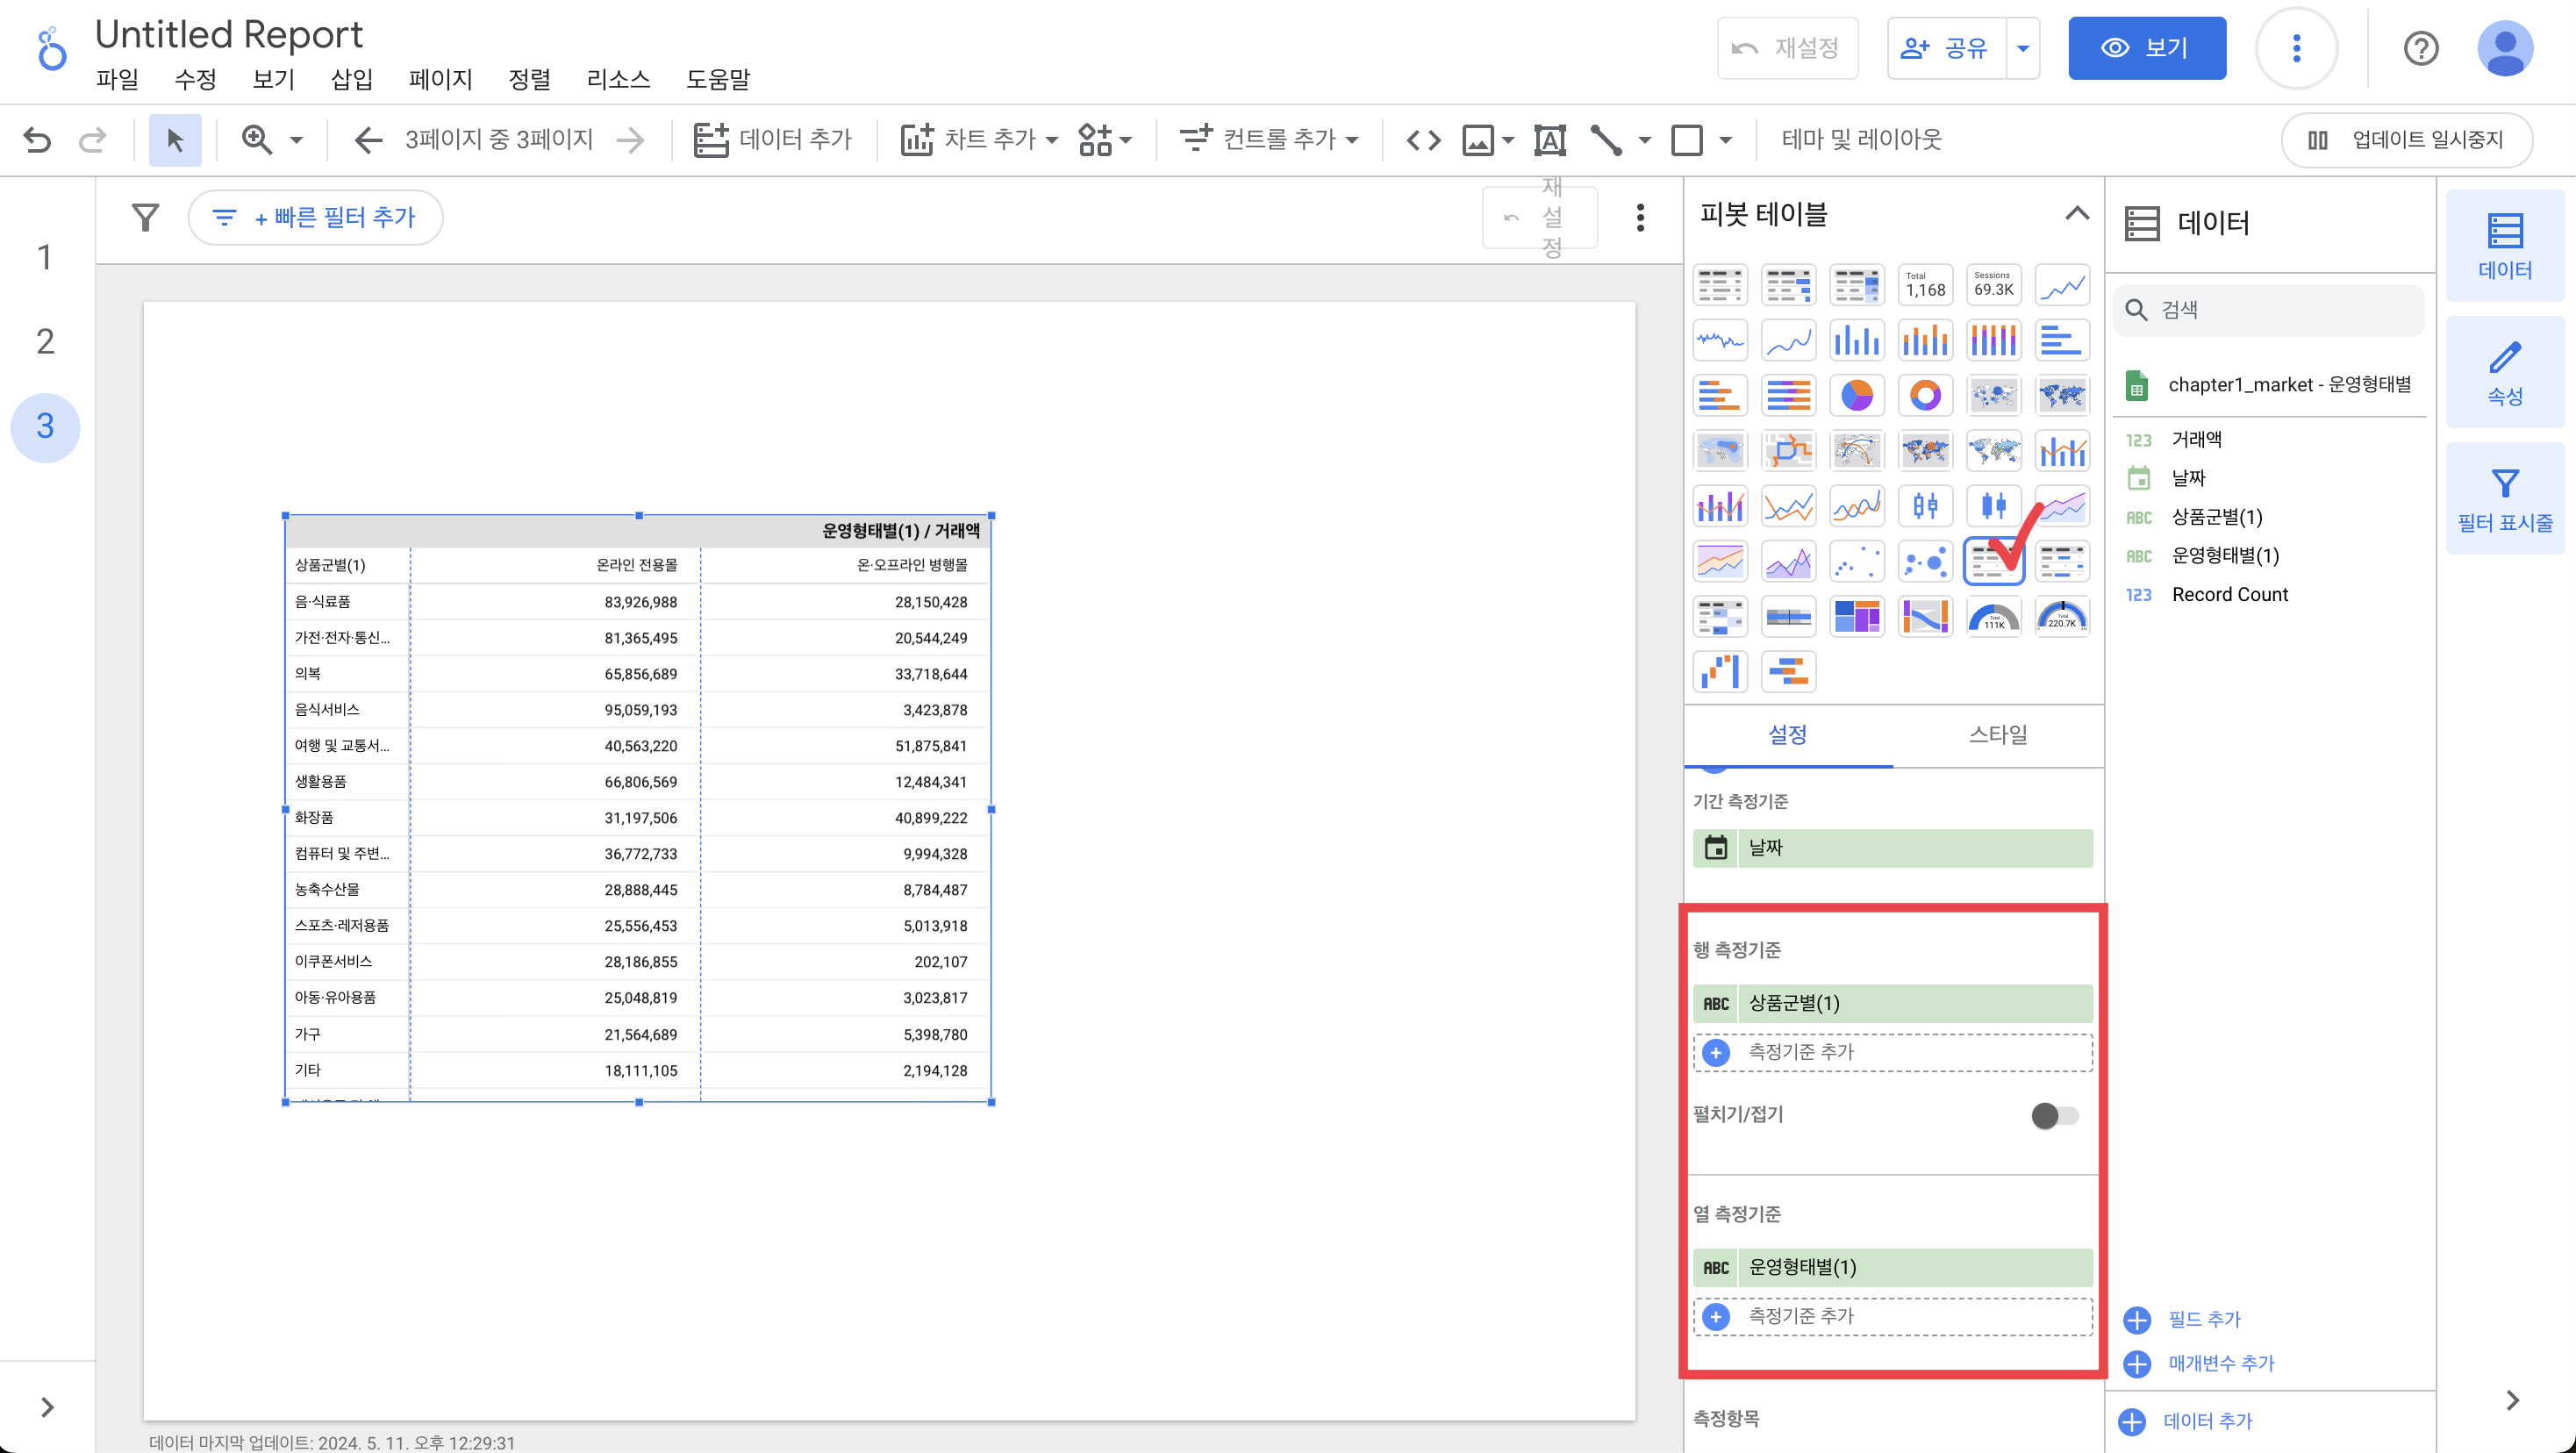Select the pie chart type icon

pos(1856,395)
